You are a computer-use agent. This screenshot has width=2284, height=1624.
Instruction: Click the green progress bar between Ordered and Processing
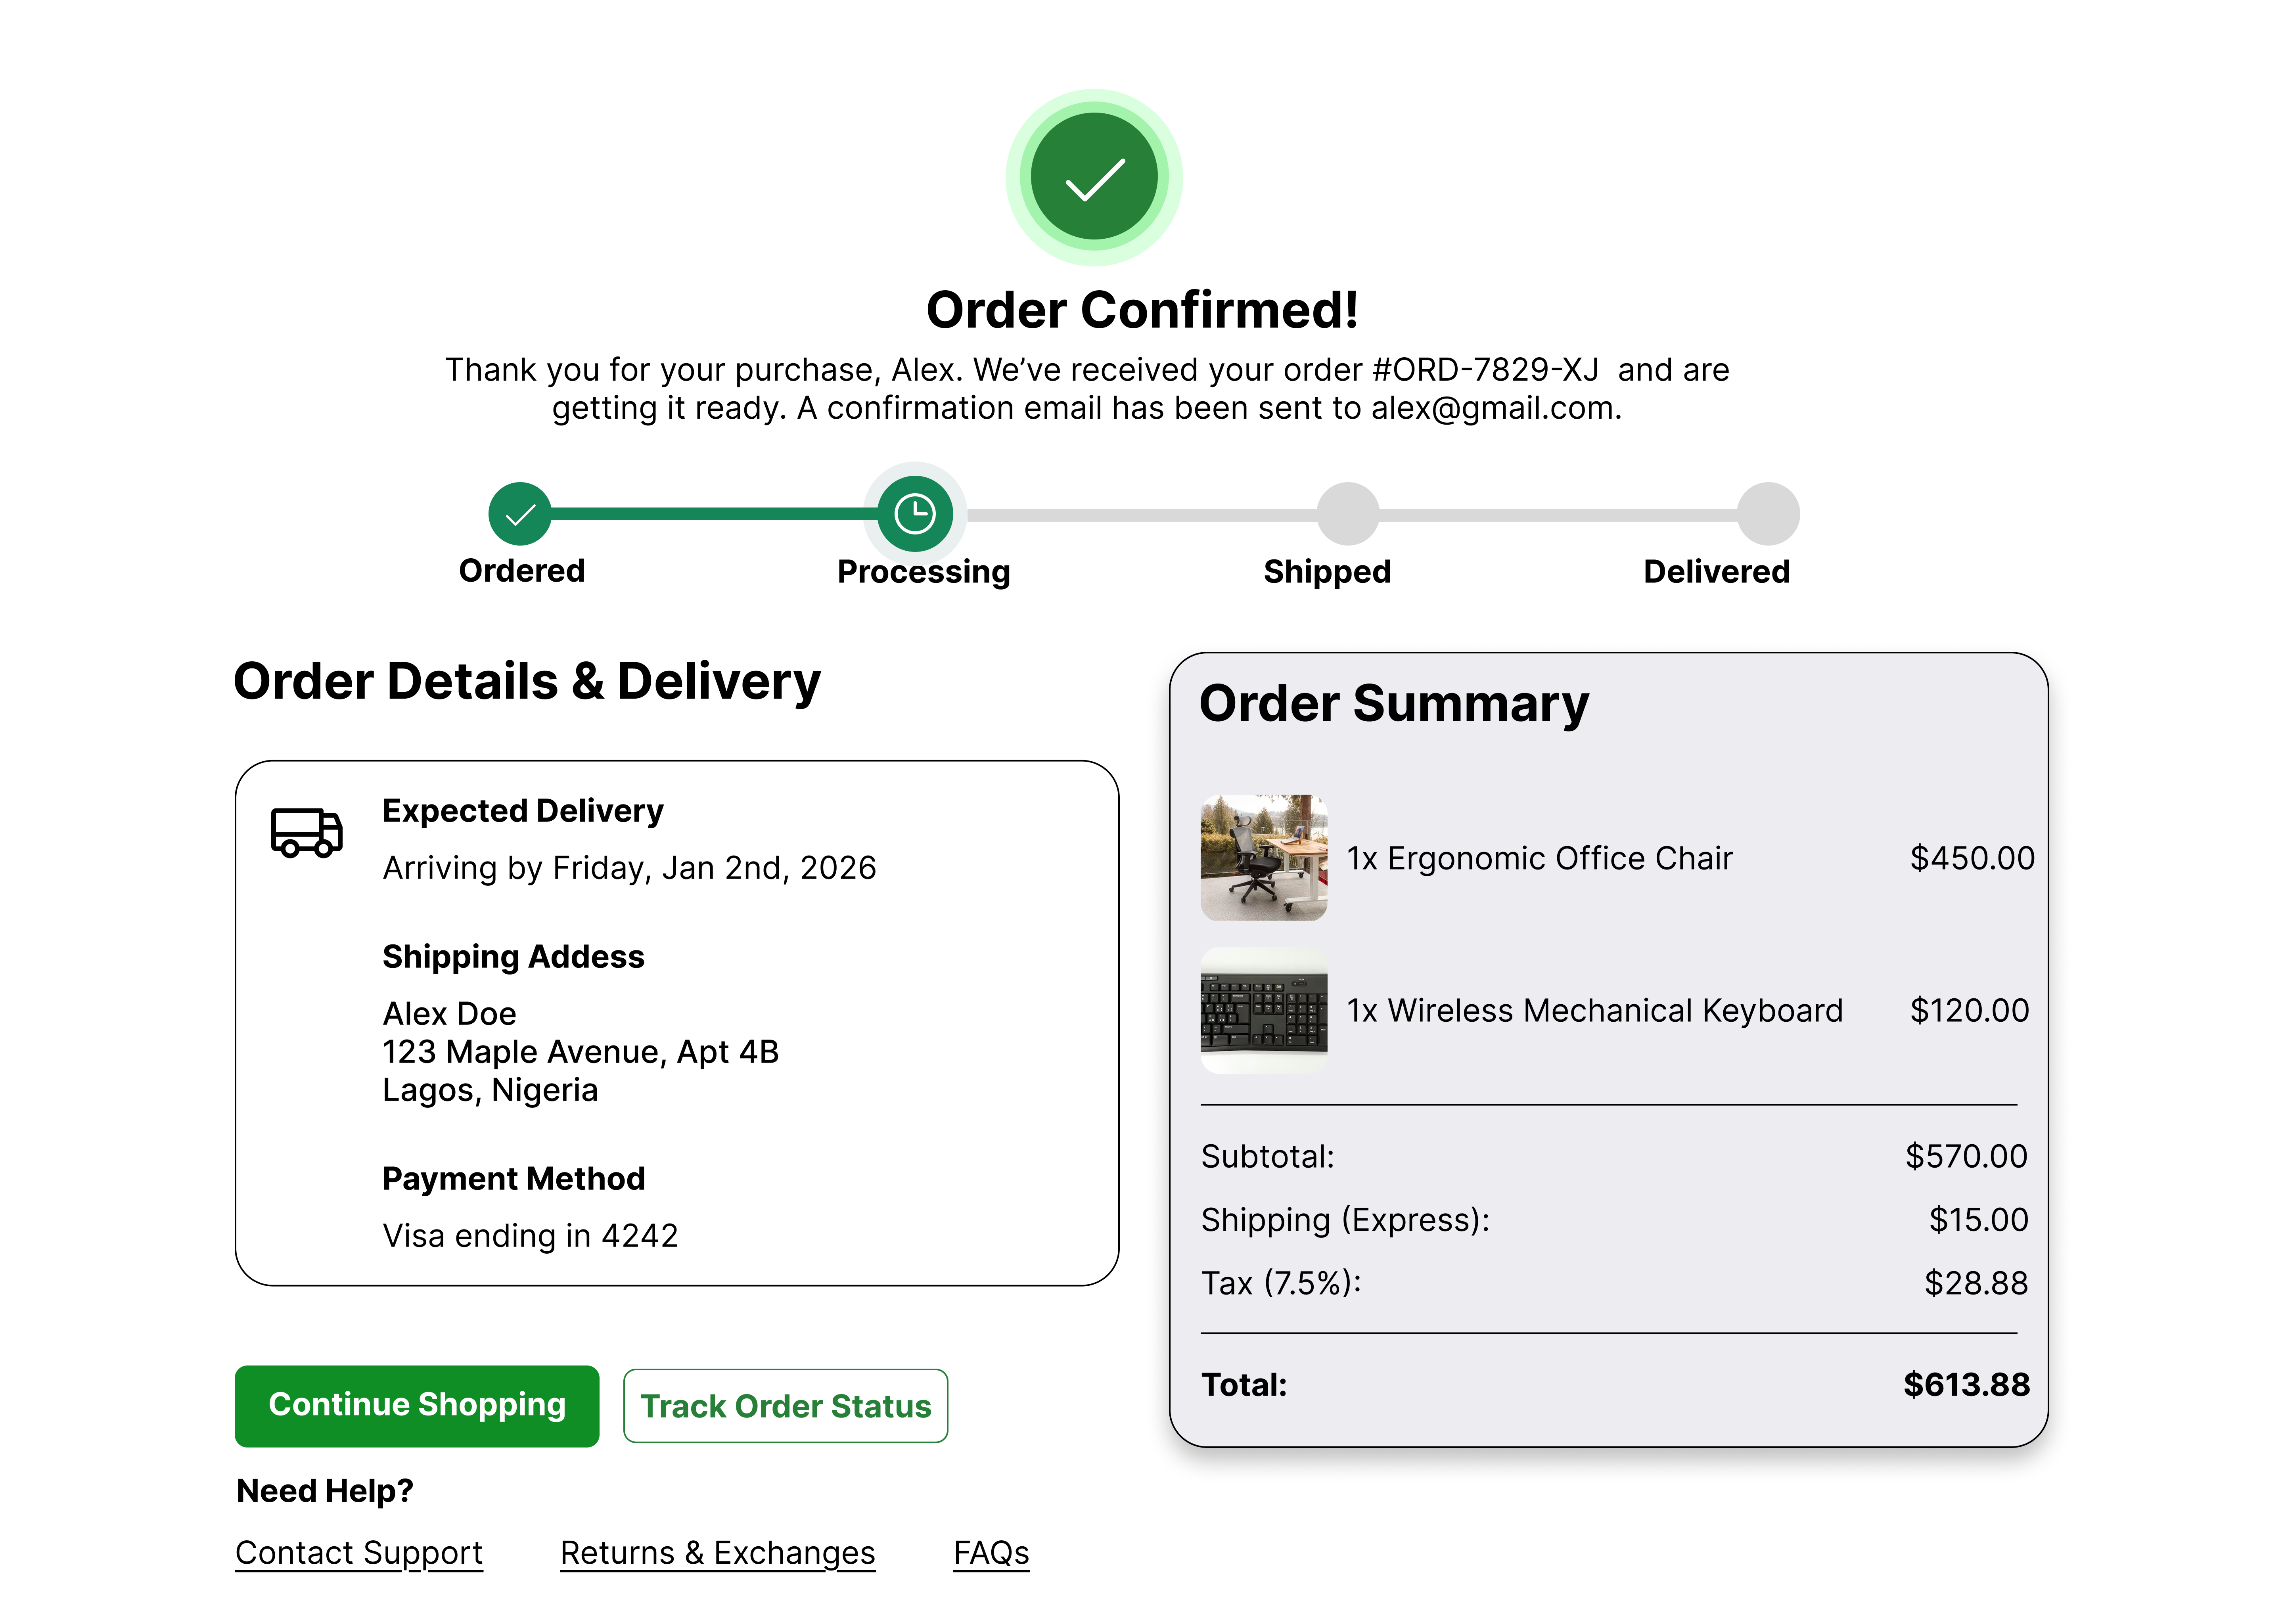click(x=714, y=514)
